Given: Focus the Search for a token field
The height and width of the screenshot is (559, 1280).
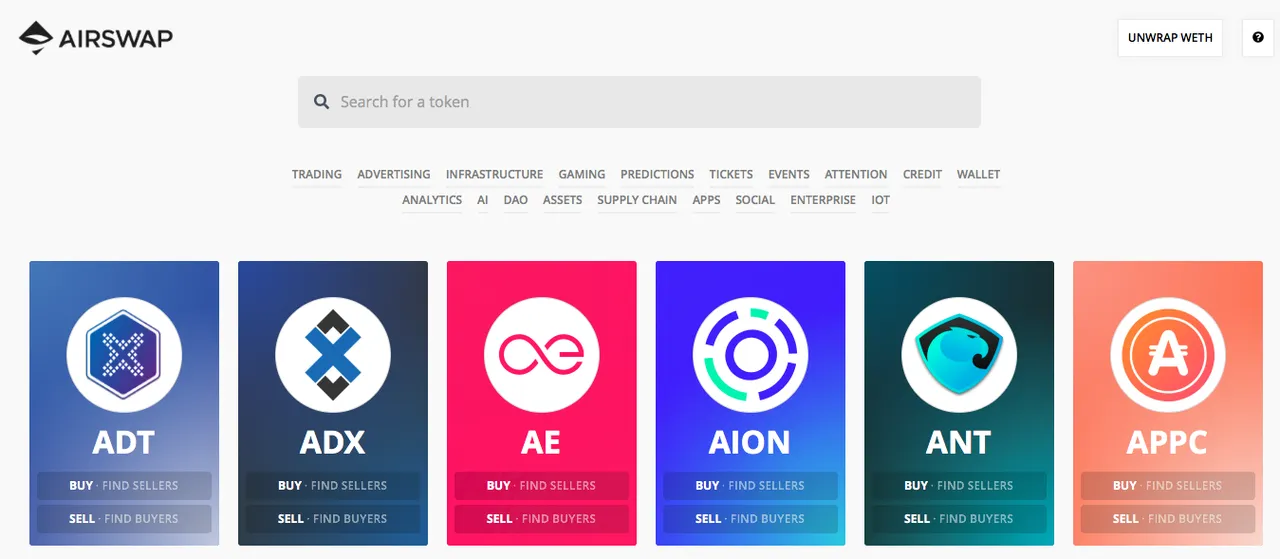Looking at the screenshot, I should pyautogui.click(x=639, y=102).
